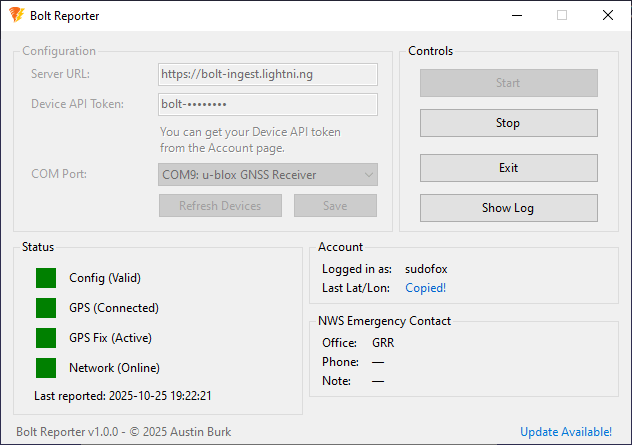Close the Bolt Reporter window
The height and width of the screenshot is (445, 632).
(x=608, y=15)
